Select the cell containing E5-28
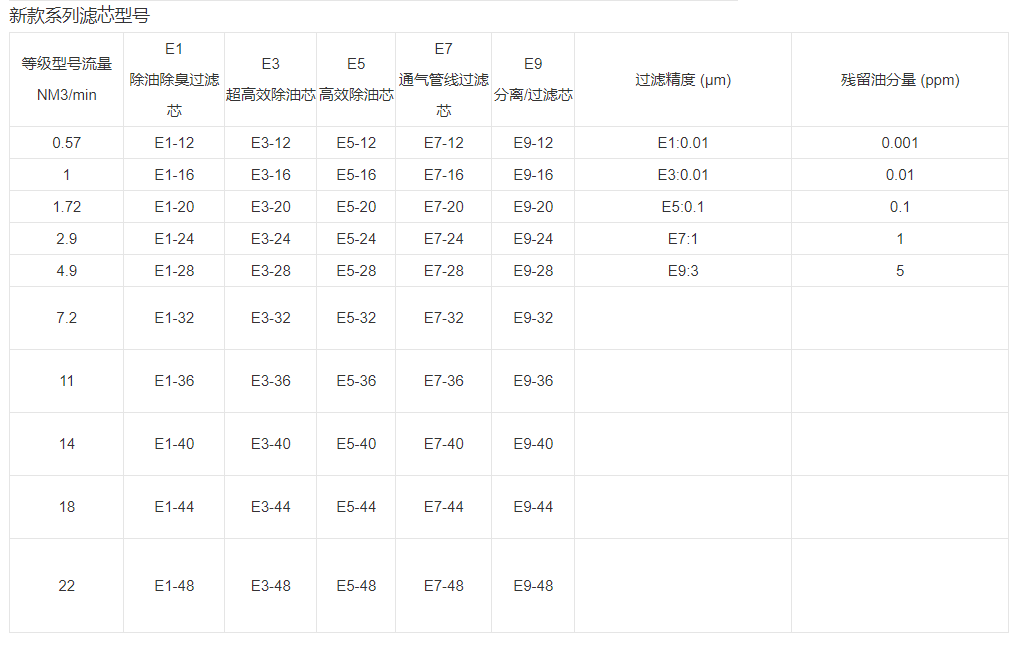 [x=355, y=270]
